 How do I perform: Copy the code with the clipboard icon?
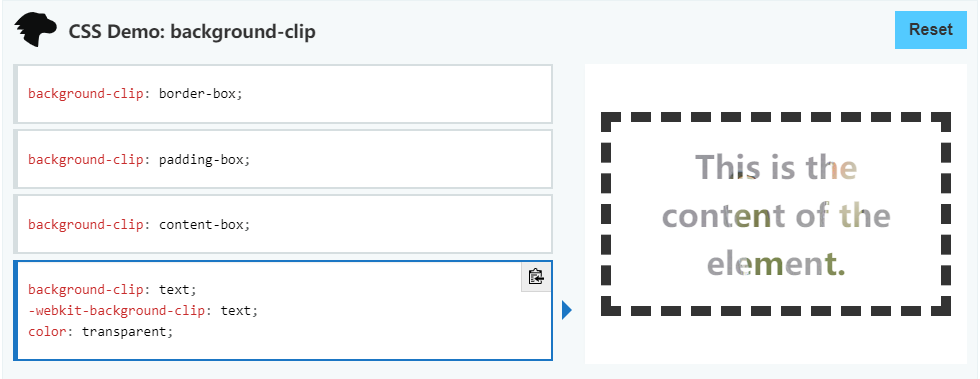point(536,276)
